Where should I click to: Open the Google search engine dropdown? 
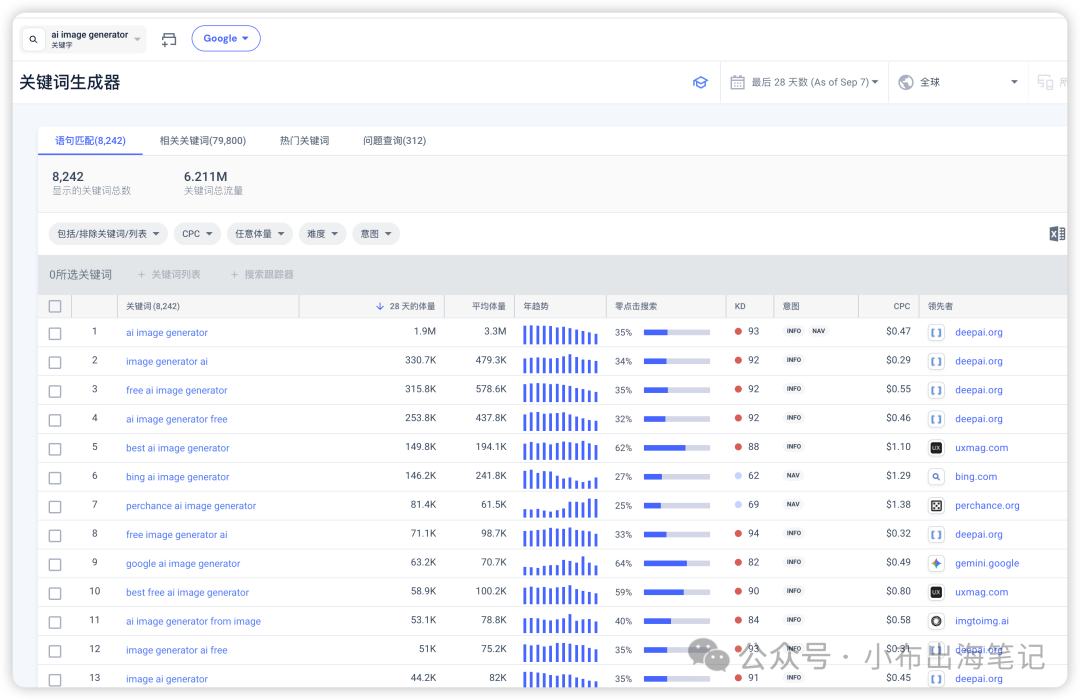point(225,39)
